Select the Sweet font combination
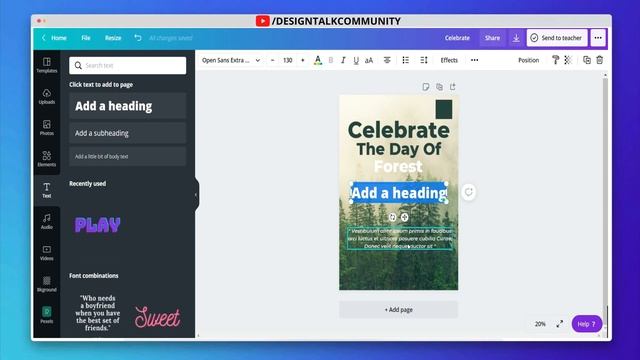This screenshot has width=640, height=360. tap(158, 317)
